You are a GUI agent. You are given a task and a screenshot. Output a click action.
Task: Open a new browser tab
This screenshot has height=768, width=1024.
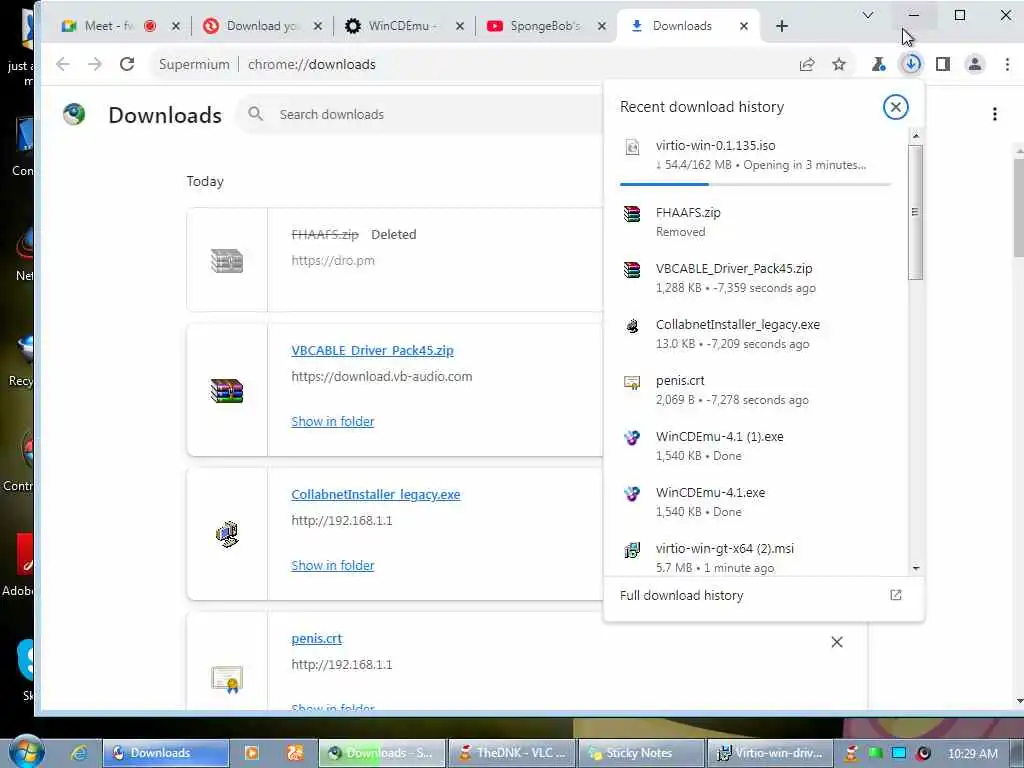[x=782, y=26]
